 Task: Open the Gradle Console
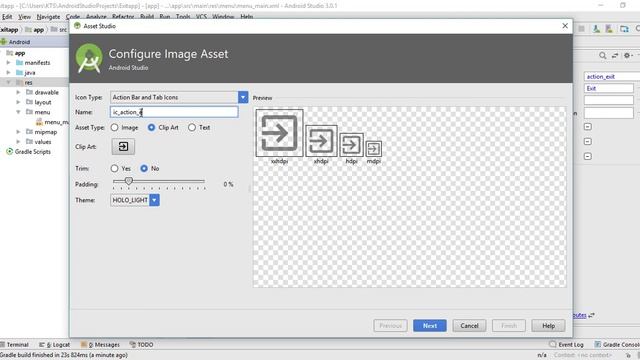617,344
